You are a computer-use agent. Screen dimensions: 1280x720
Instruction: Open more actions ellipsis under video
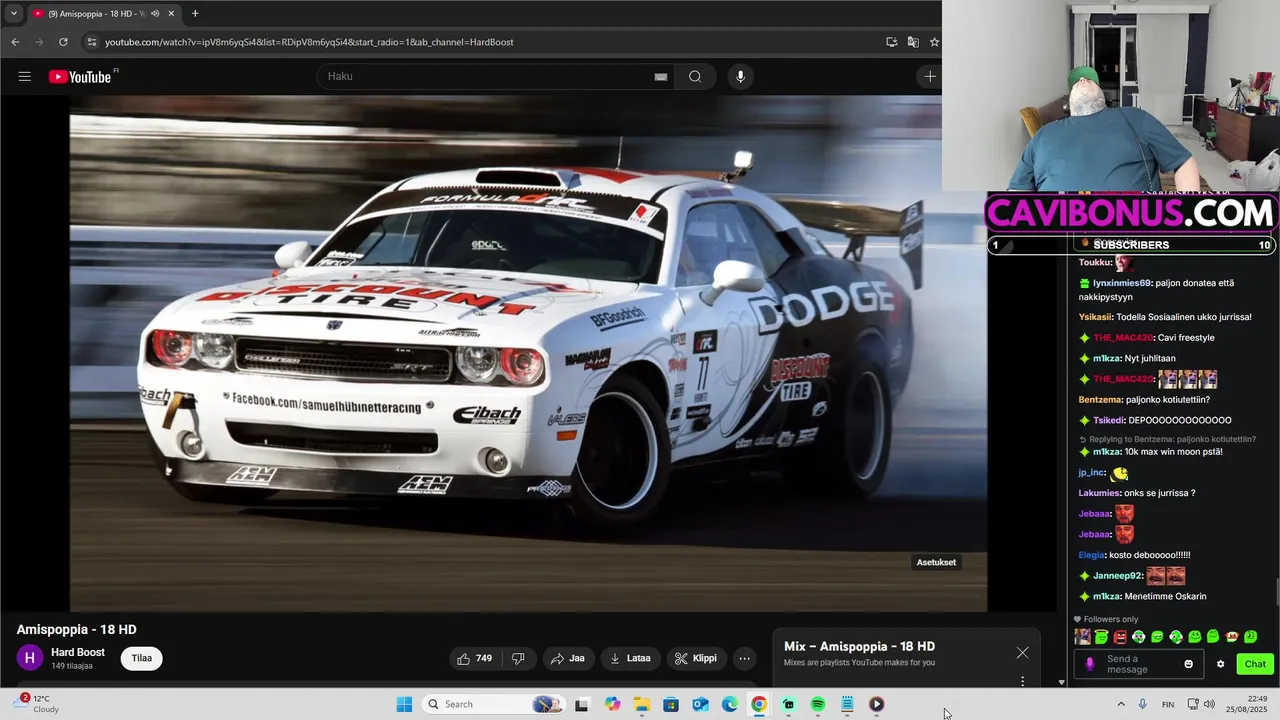point(744,658)
